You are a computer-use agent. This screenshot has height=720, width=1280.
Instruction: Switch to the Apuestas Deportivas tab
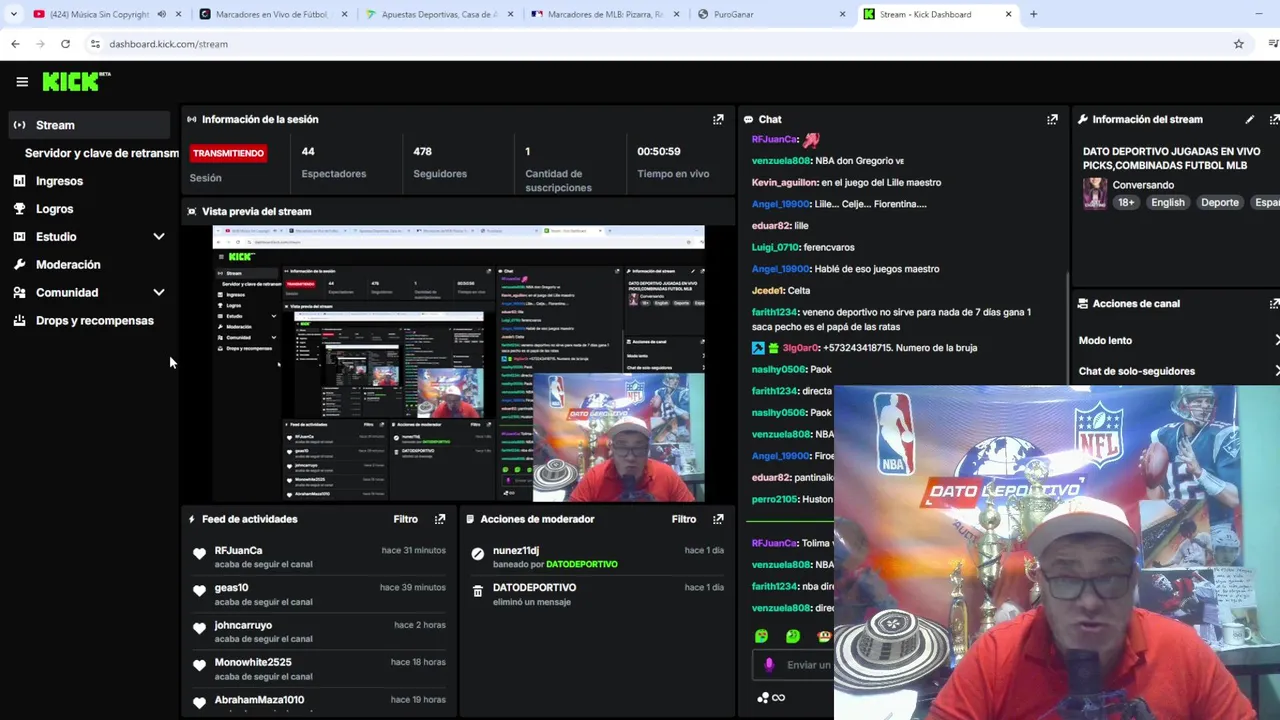[x=440, y=14]
